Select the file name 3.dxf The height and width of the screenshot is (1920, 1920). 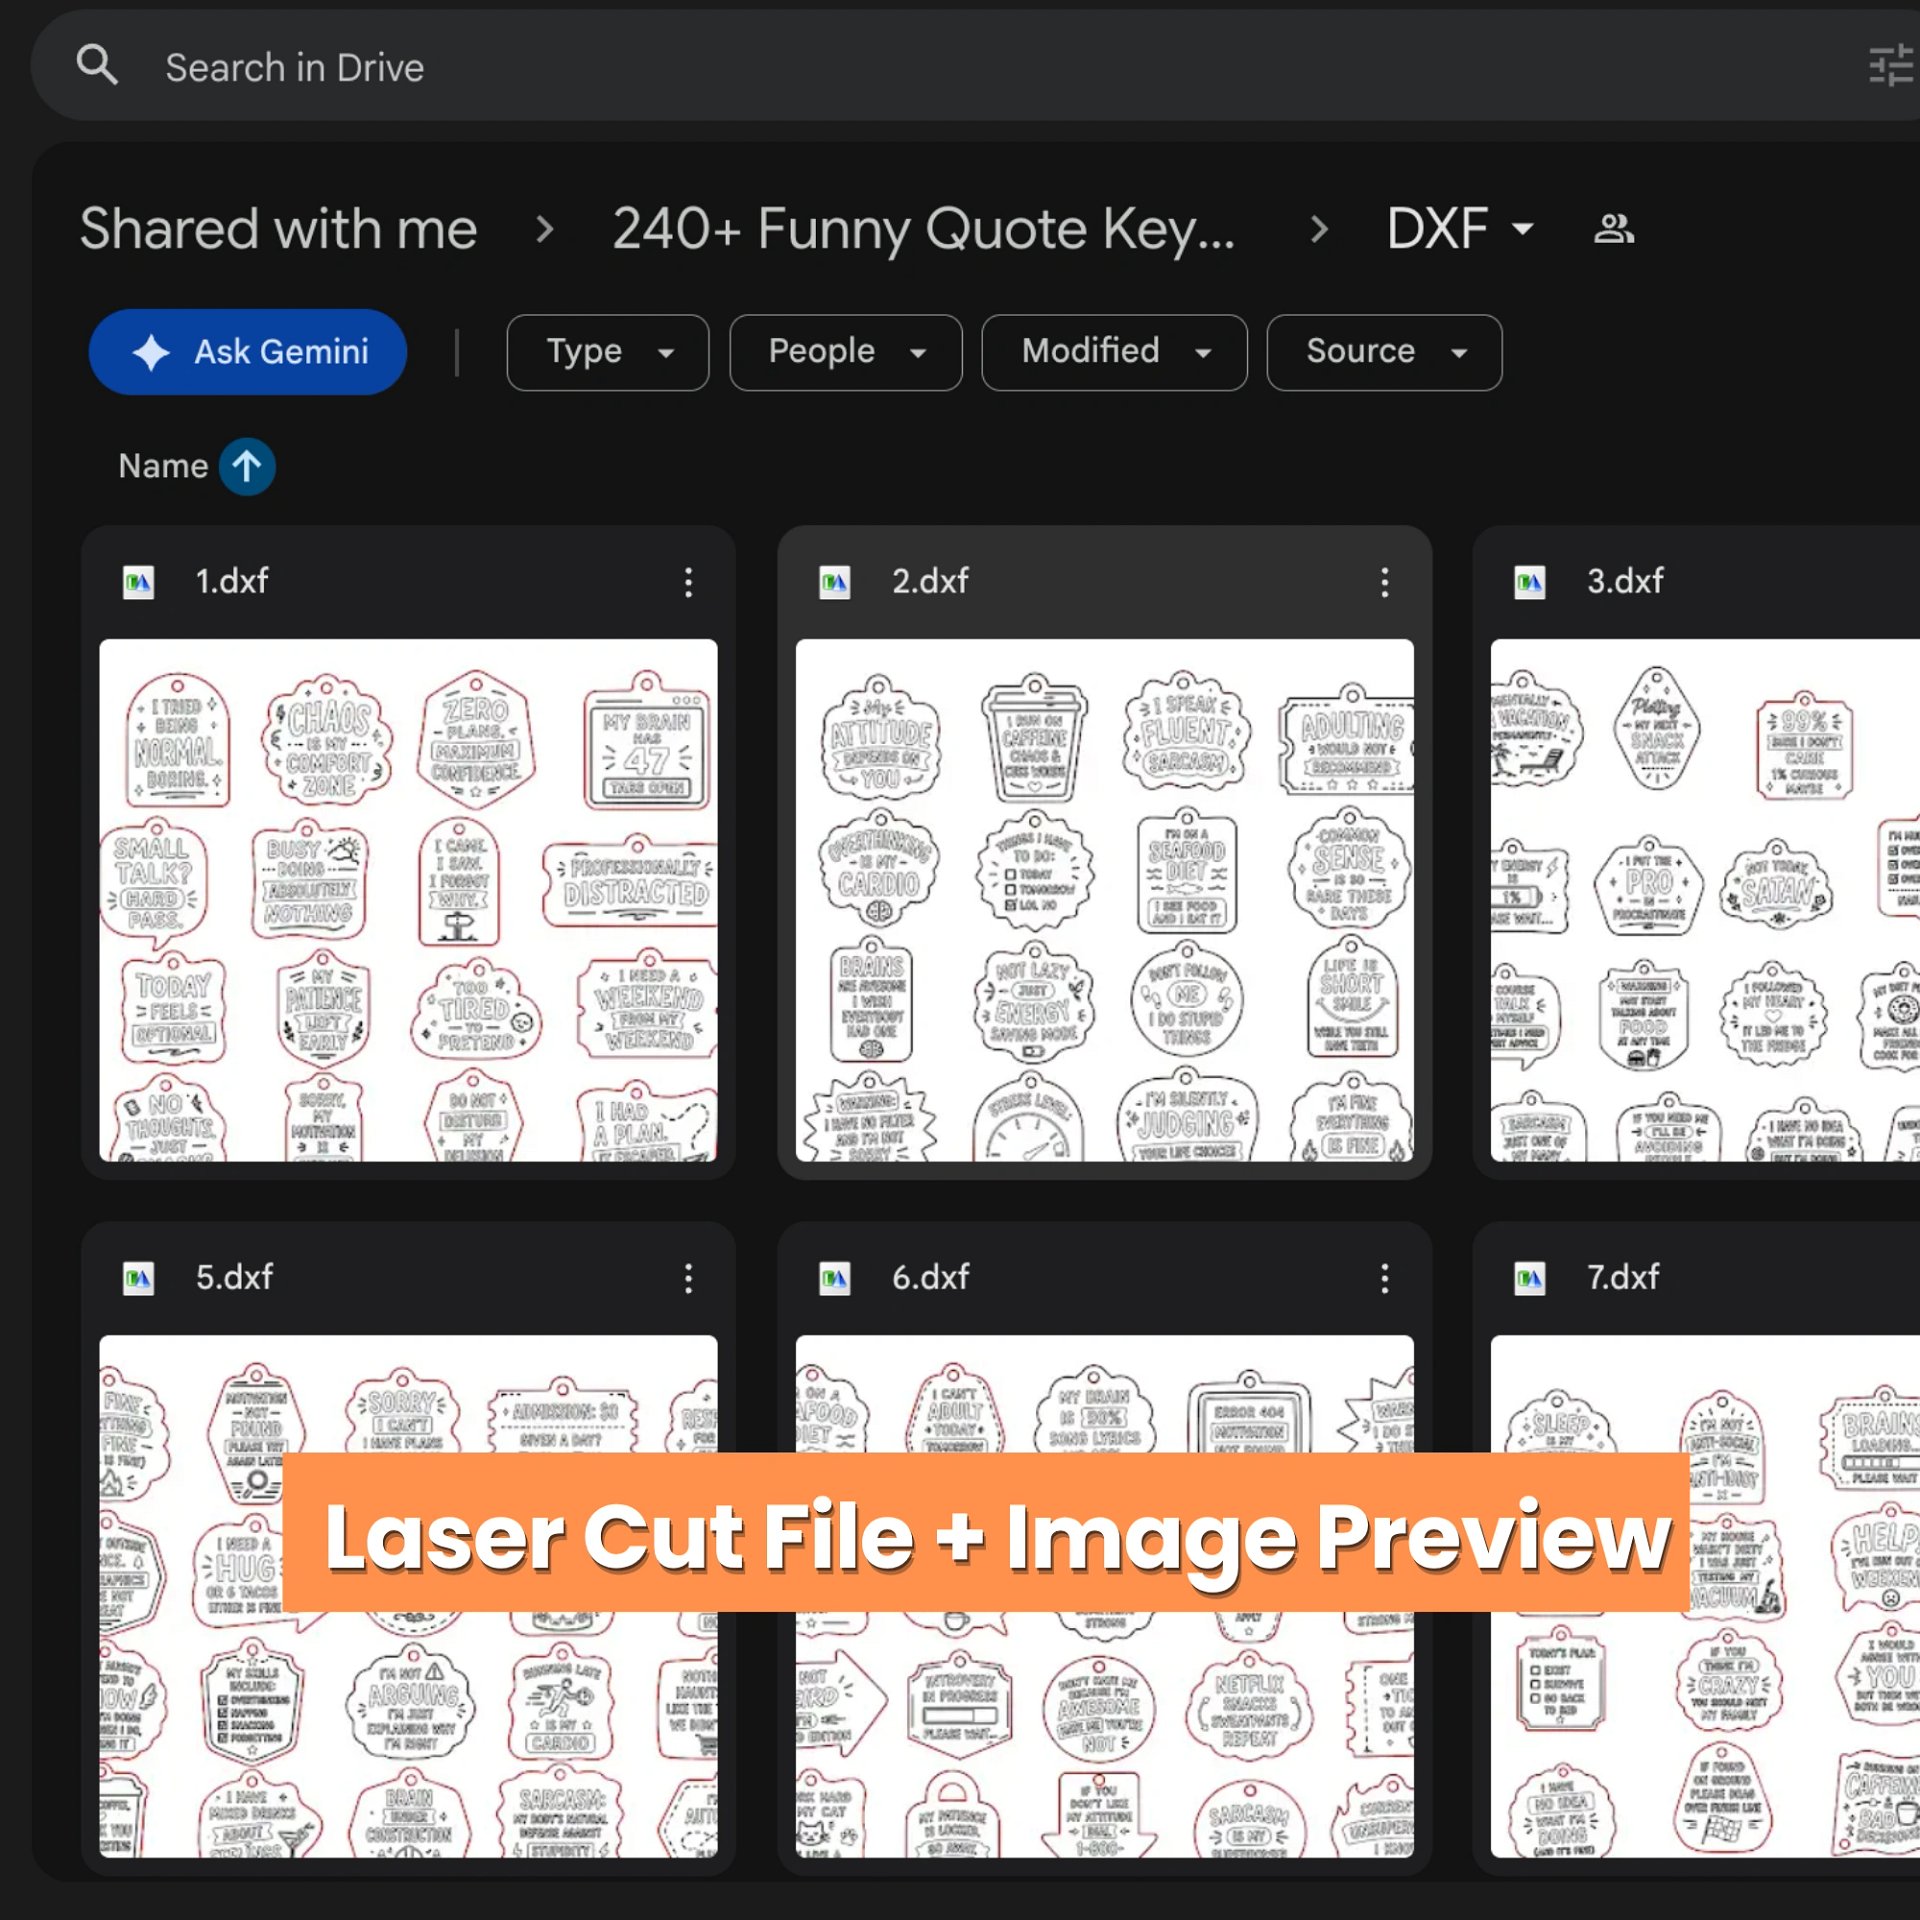pos(1625,581)
